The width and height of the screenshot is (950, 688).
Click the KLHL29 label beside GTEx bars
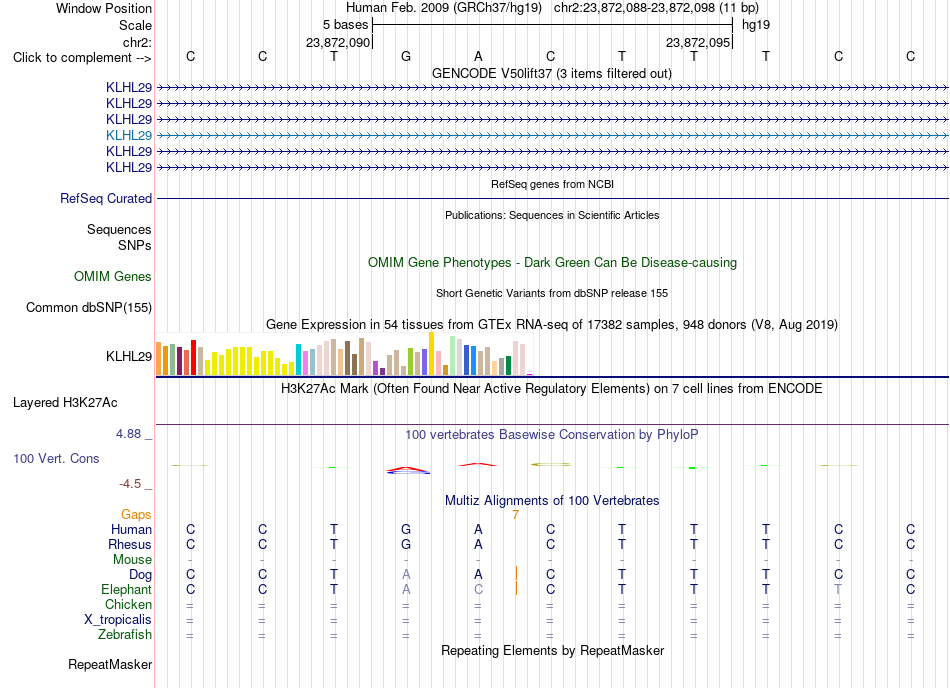[128, 356]
